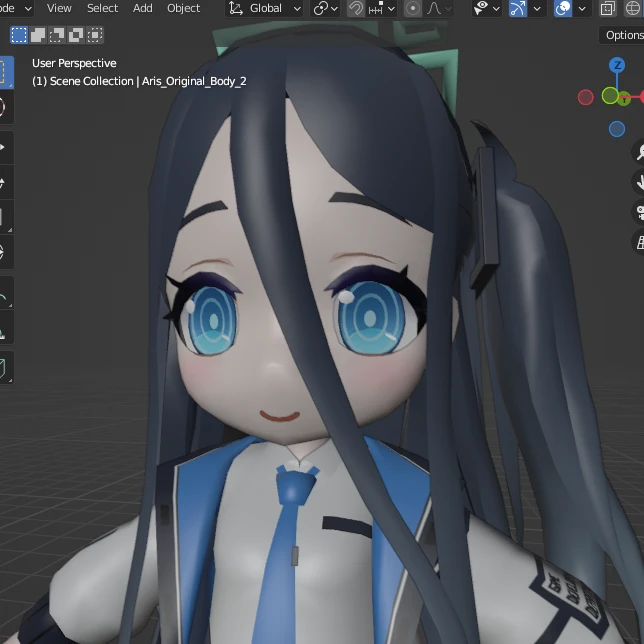Open the Global transform orientation dropdown

(264, 8)
